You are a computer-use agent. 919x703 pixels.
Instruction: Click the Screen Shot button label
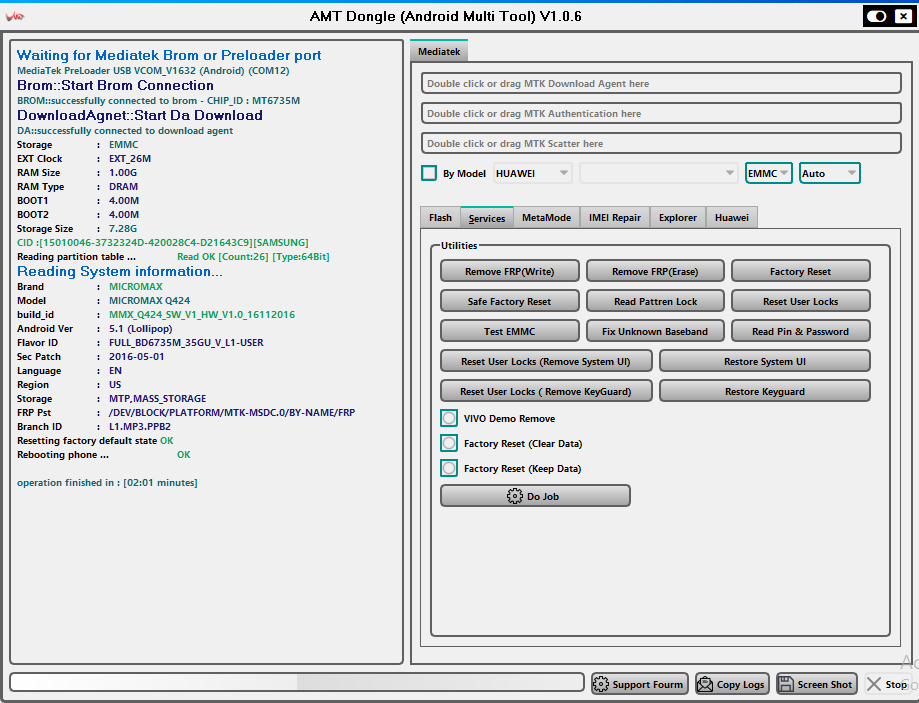[825, 684]
